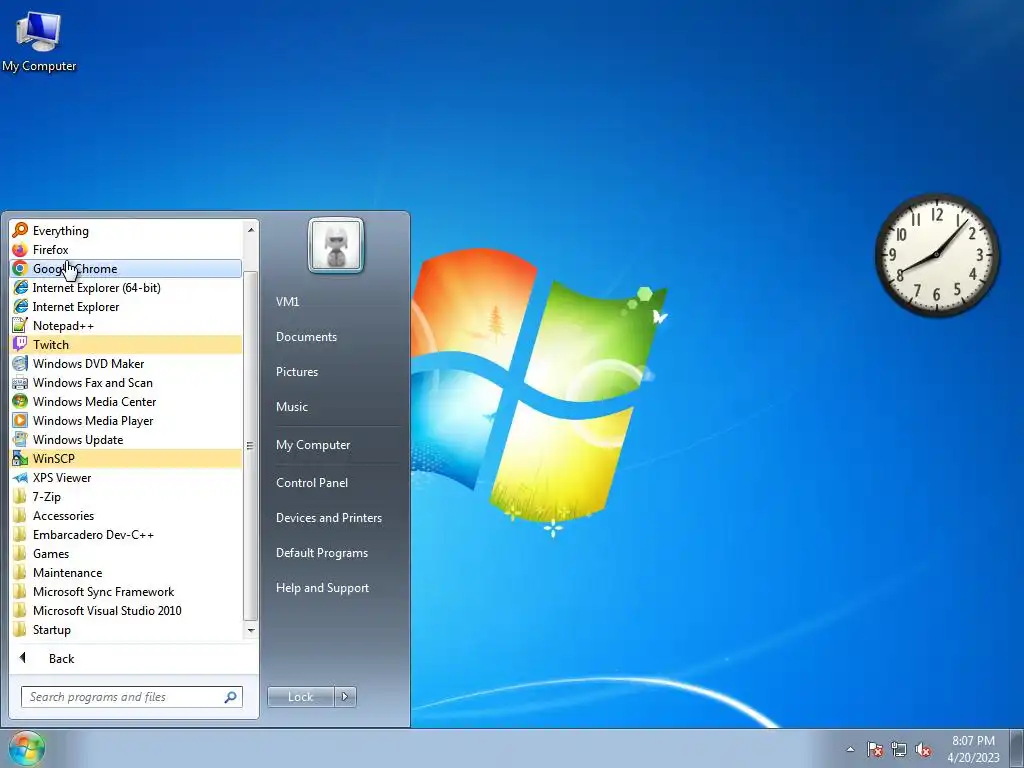Click the programs list scroll up arrow
The image size is (1024, 768).
click(x=251, y=230)
